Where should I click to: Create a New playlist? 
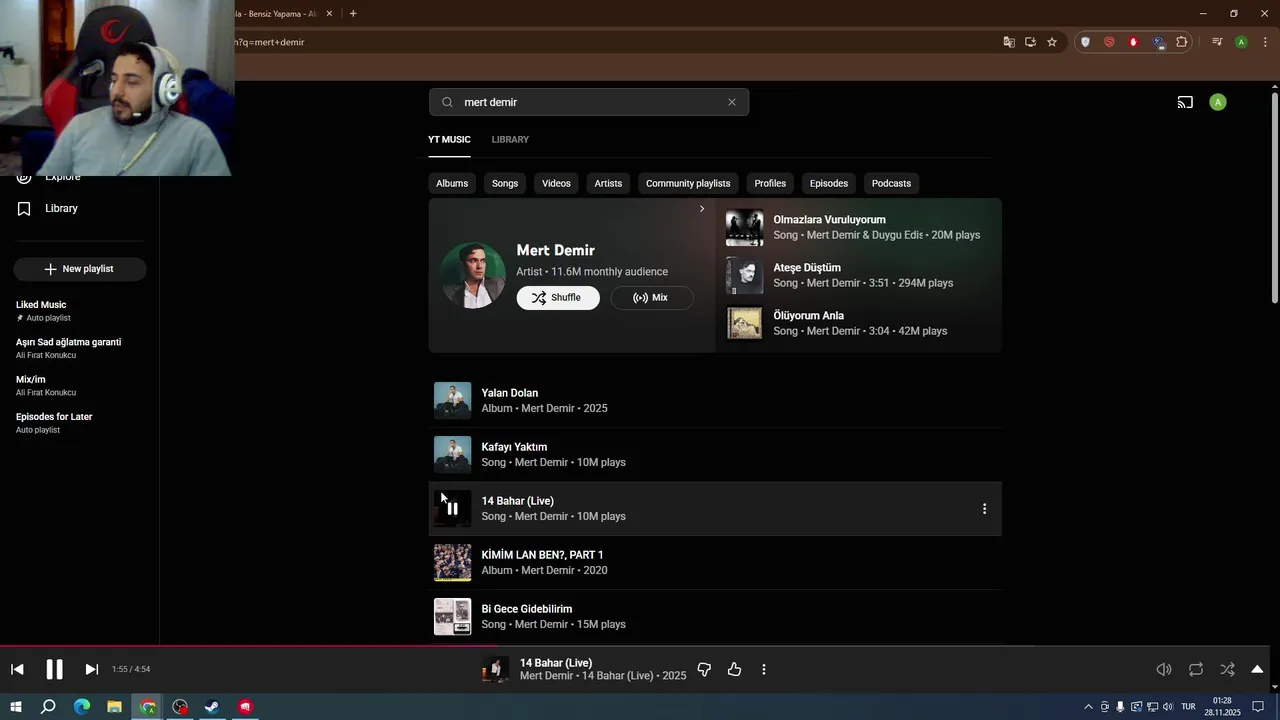pos(80,269)
